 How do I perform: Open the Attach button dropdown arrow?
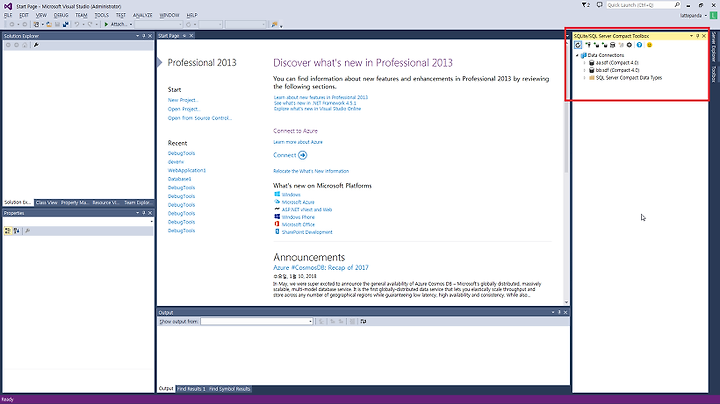point(130,24)
